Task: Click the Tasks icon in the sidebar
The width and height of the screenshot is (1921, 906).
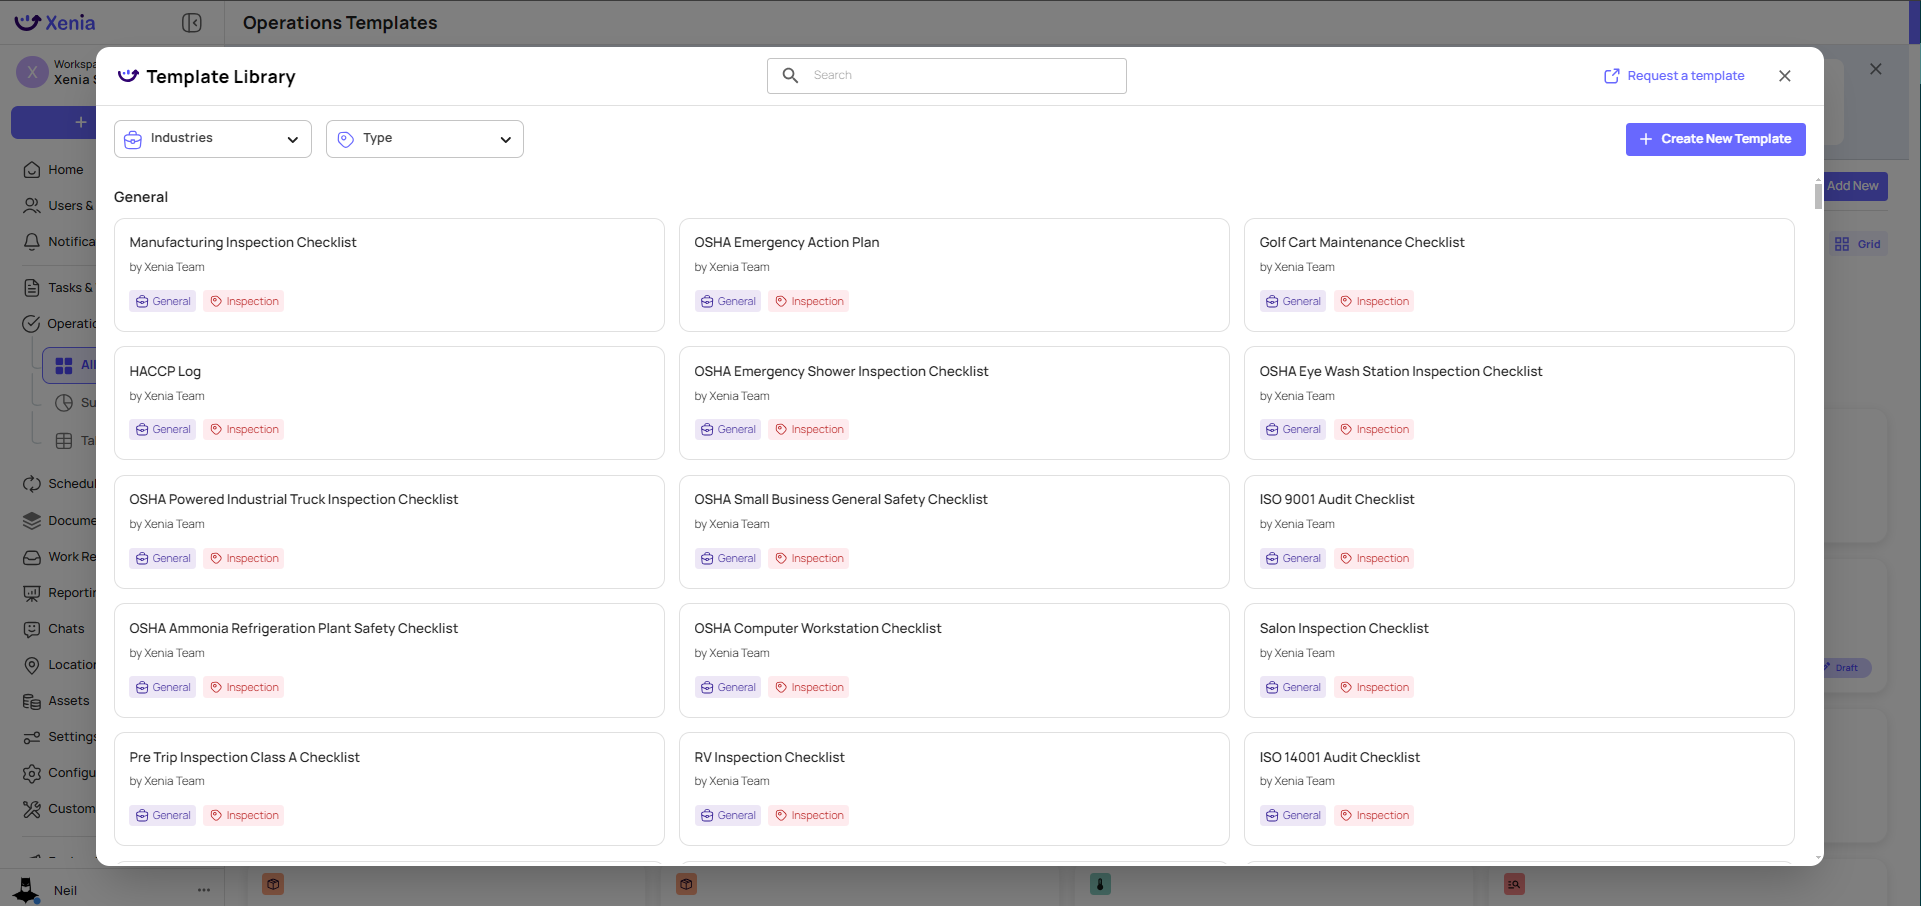Action: click(32, 288)
